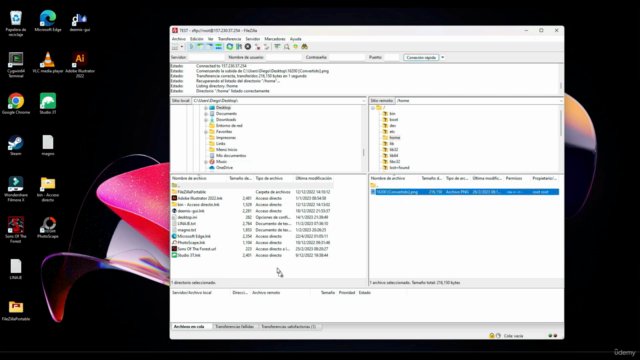Select the etc folder in the remote tree
This screenshot has width=640, height=360.
[x=392, y=132]
